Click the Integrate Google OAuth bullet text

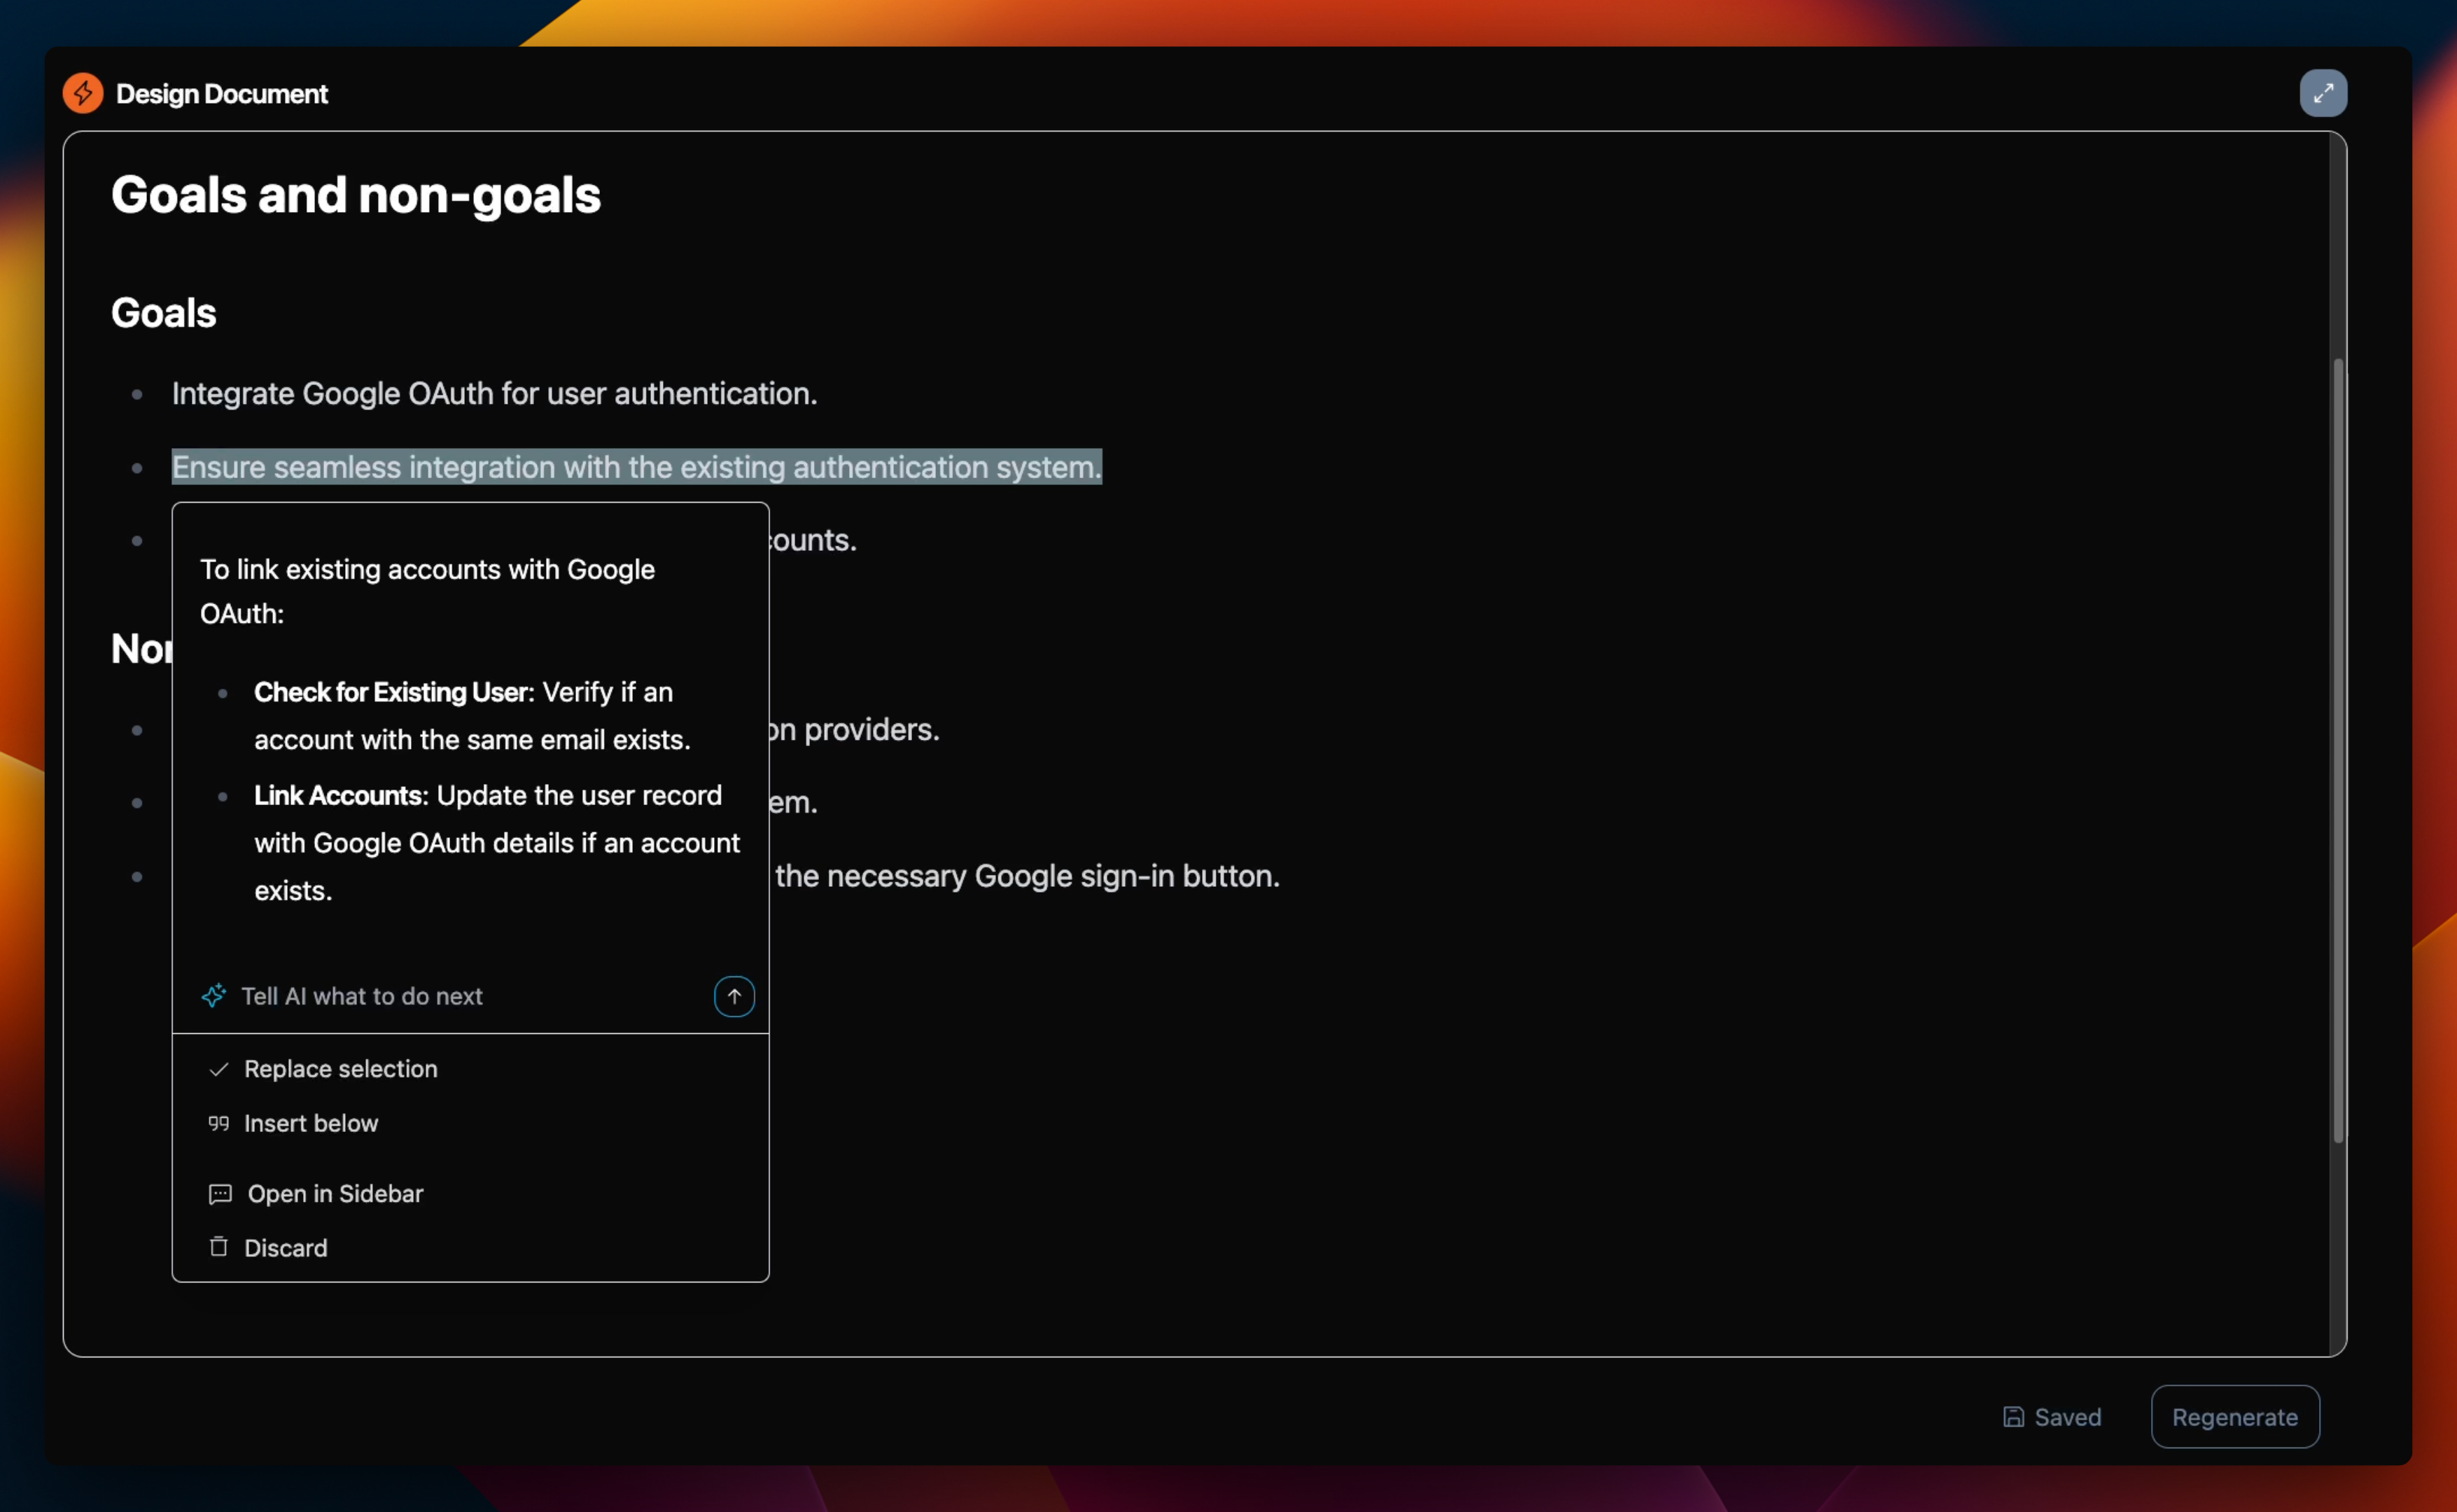coord(494,394)
